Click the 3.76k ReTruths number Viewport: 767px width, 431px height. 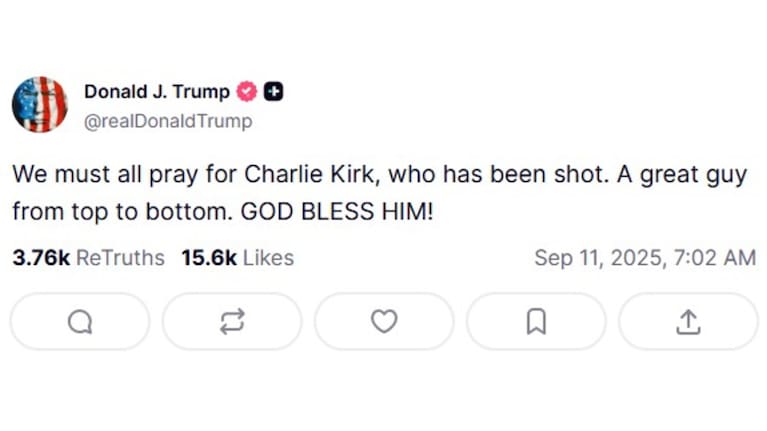[x=41, y=258]
